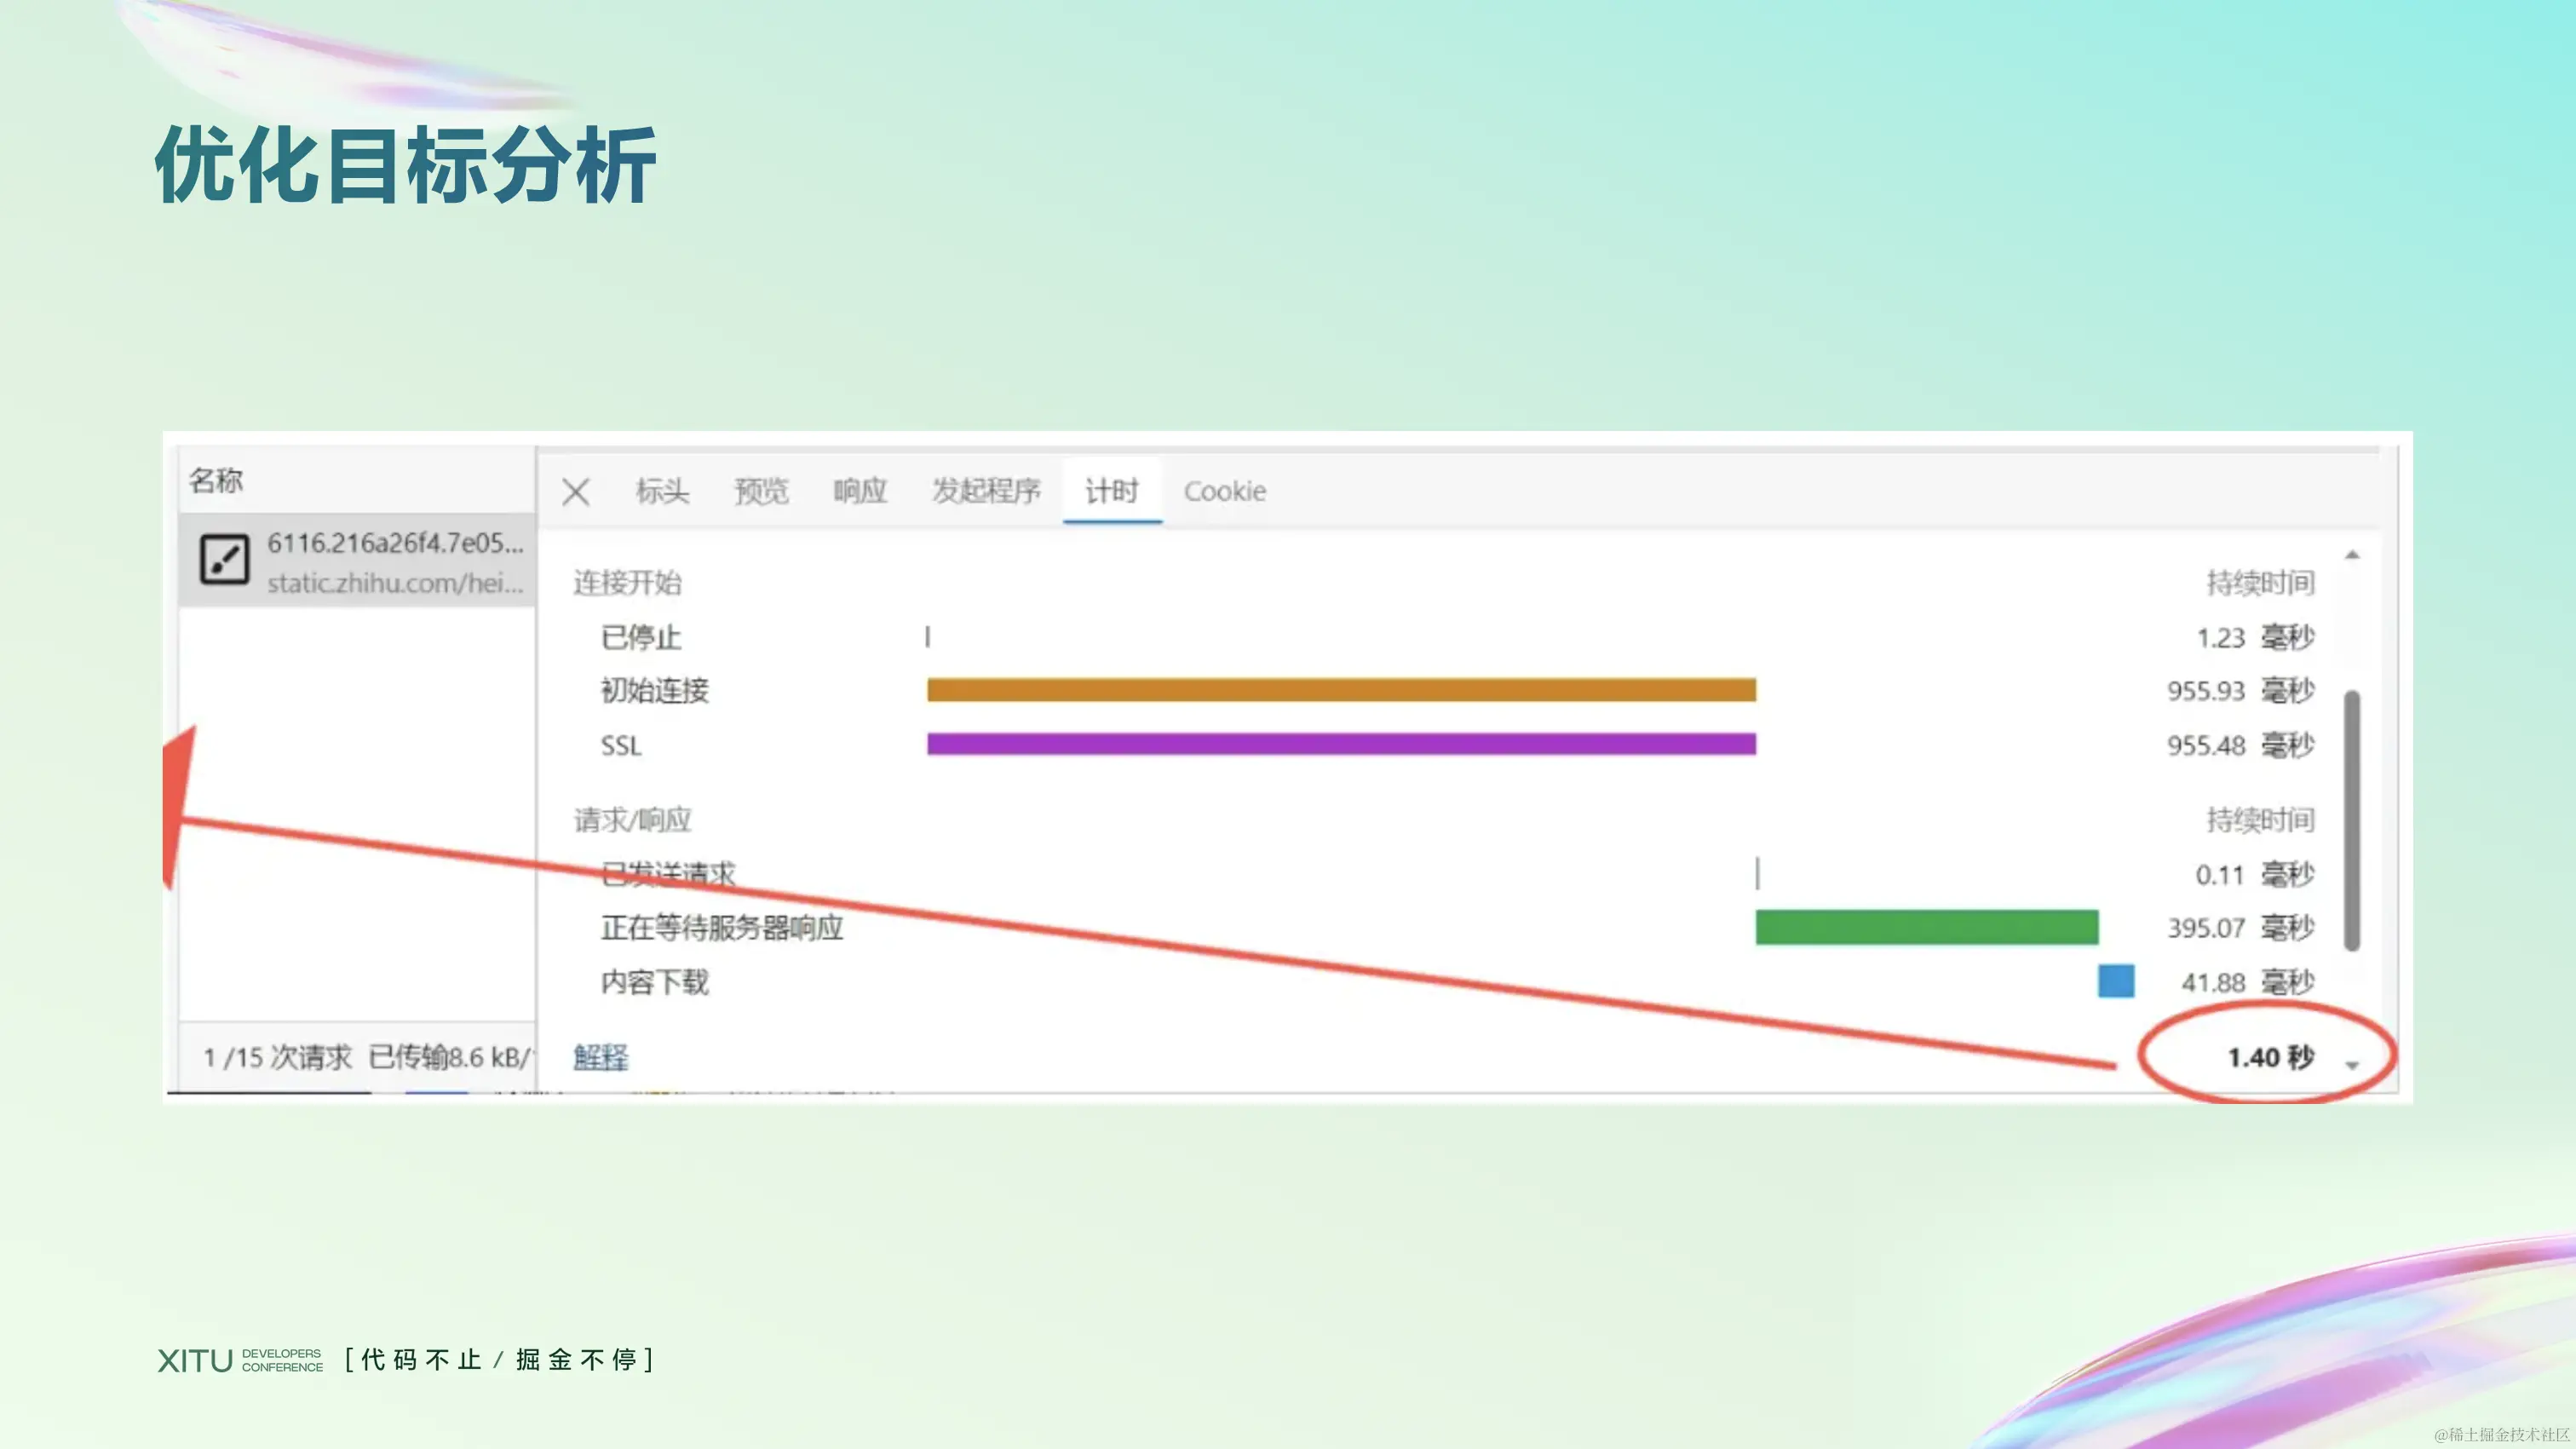Open the 发起程序 tab
This screenshot has height=1449, width=2576.
click(986, 491)
